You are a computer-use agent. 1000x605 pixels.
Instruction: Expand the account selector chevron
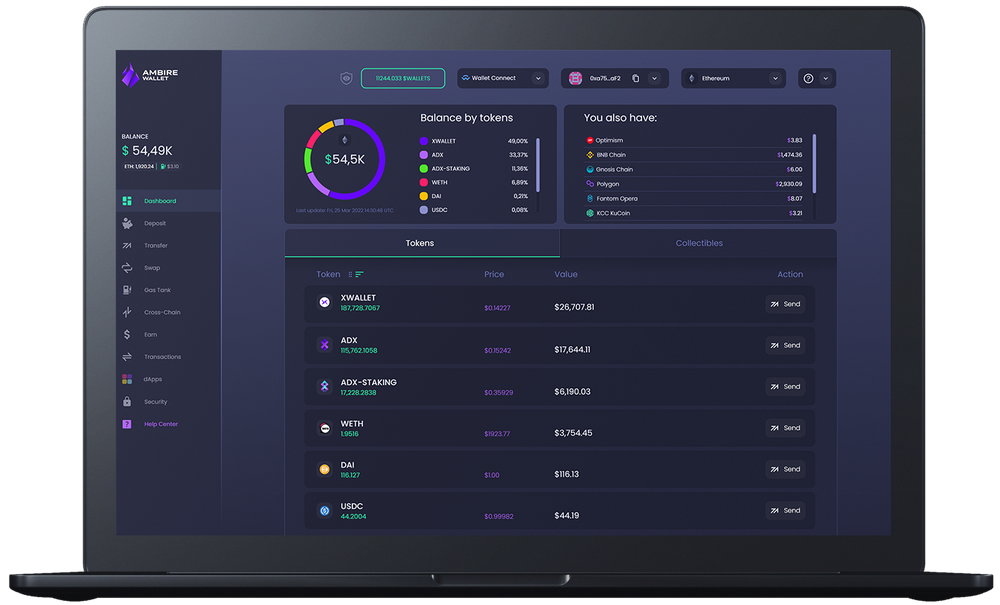(654, 78)
